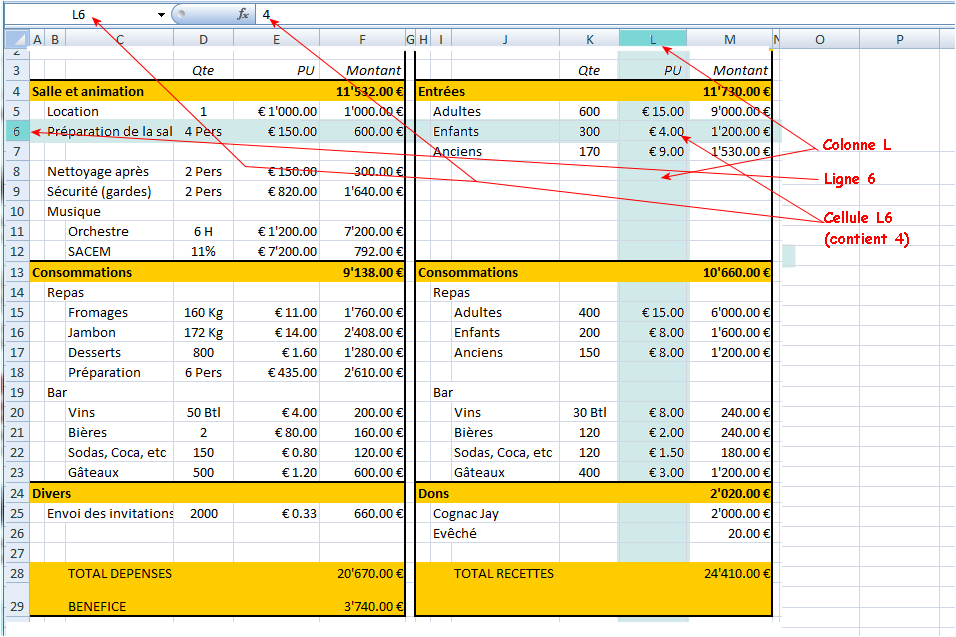Select the TOTAL RECETTES label cell

coord(504,574)
